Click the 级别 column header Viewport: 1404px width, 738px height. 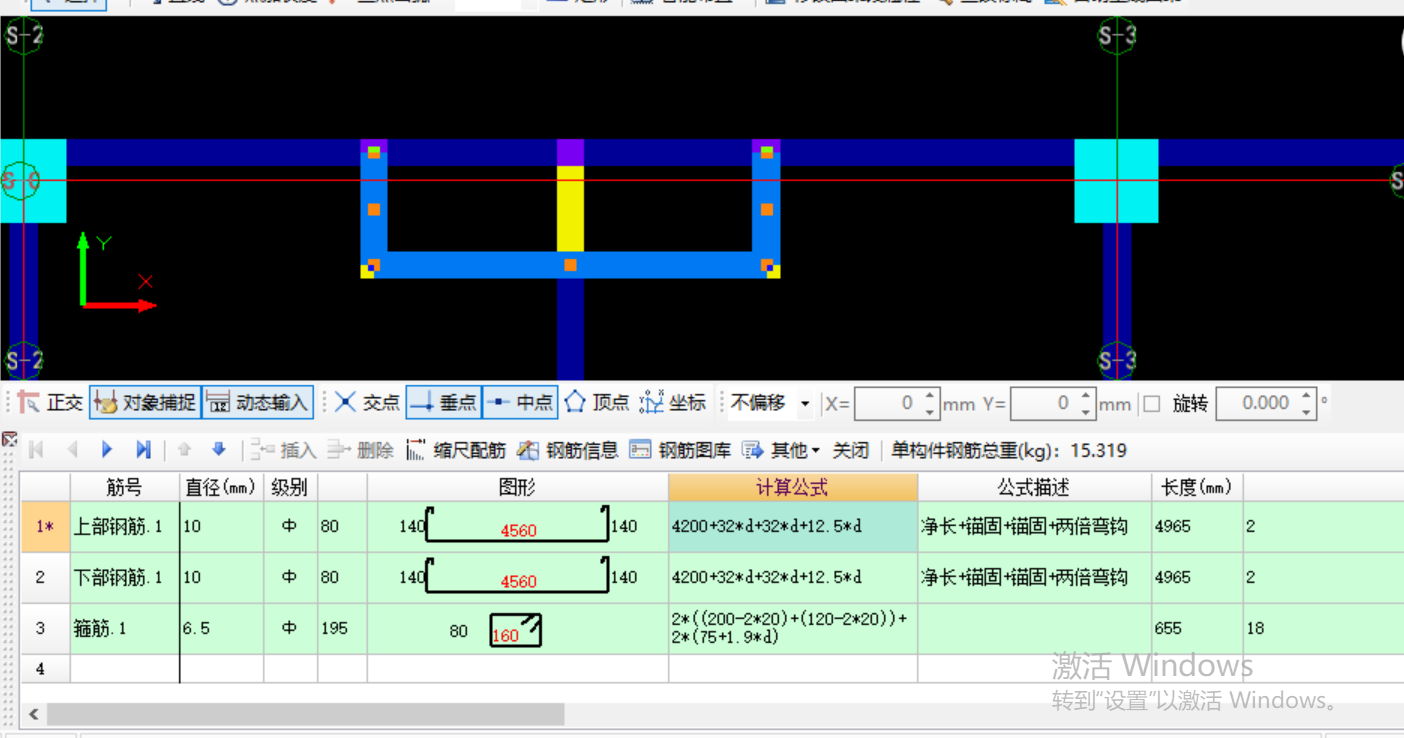[291, 487]
